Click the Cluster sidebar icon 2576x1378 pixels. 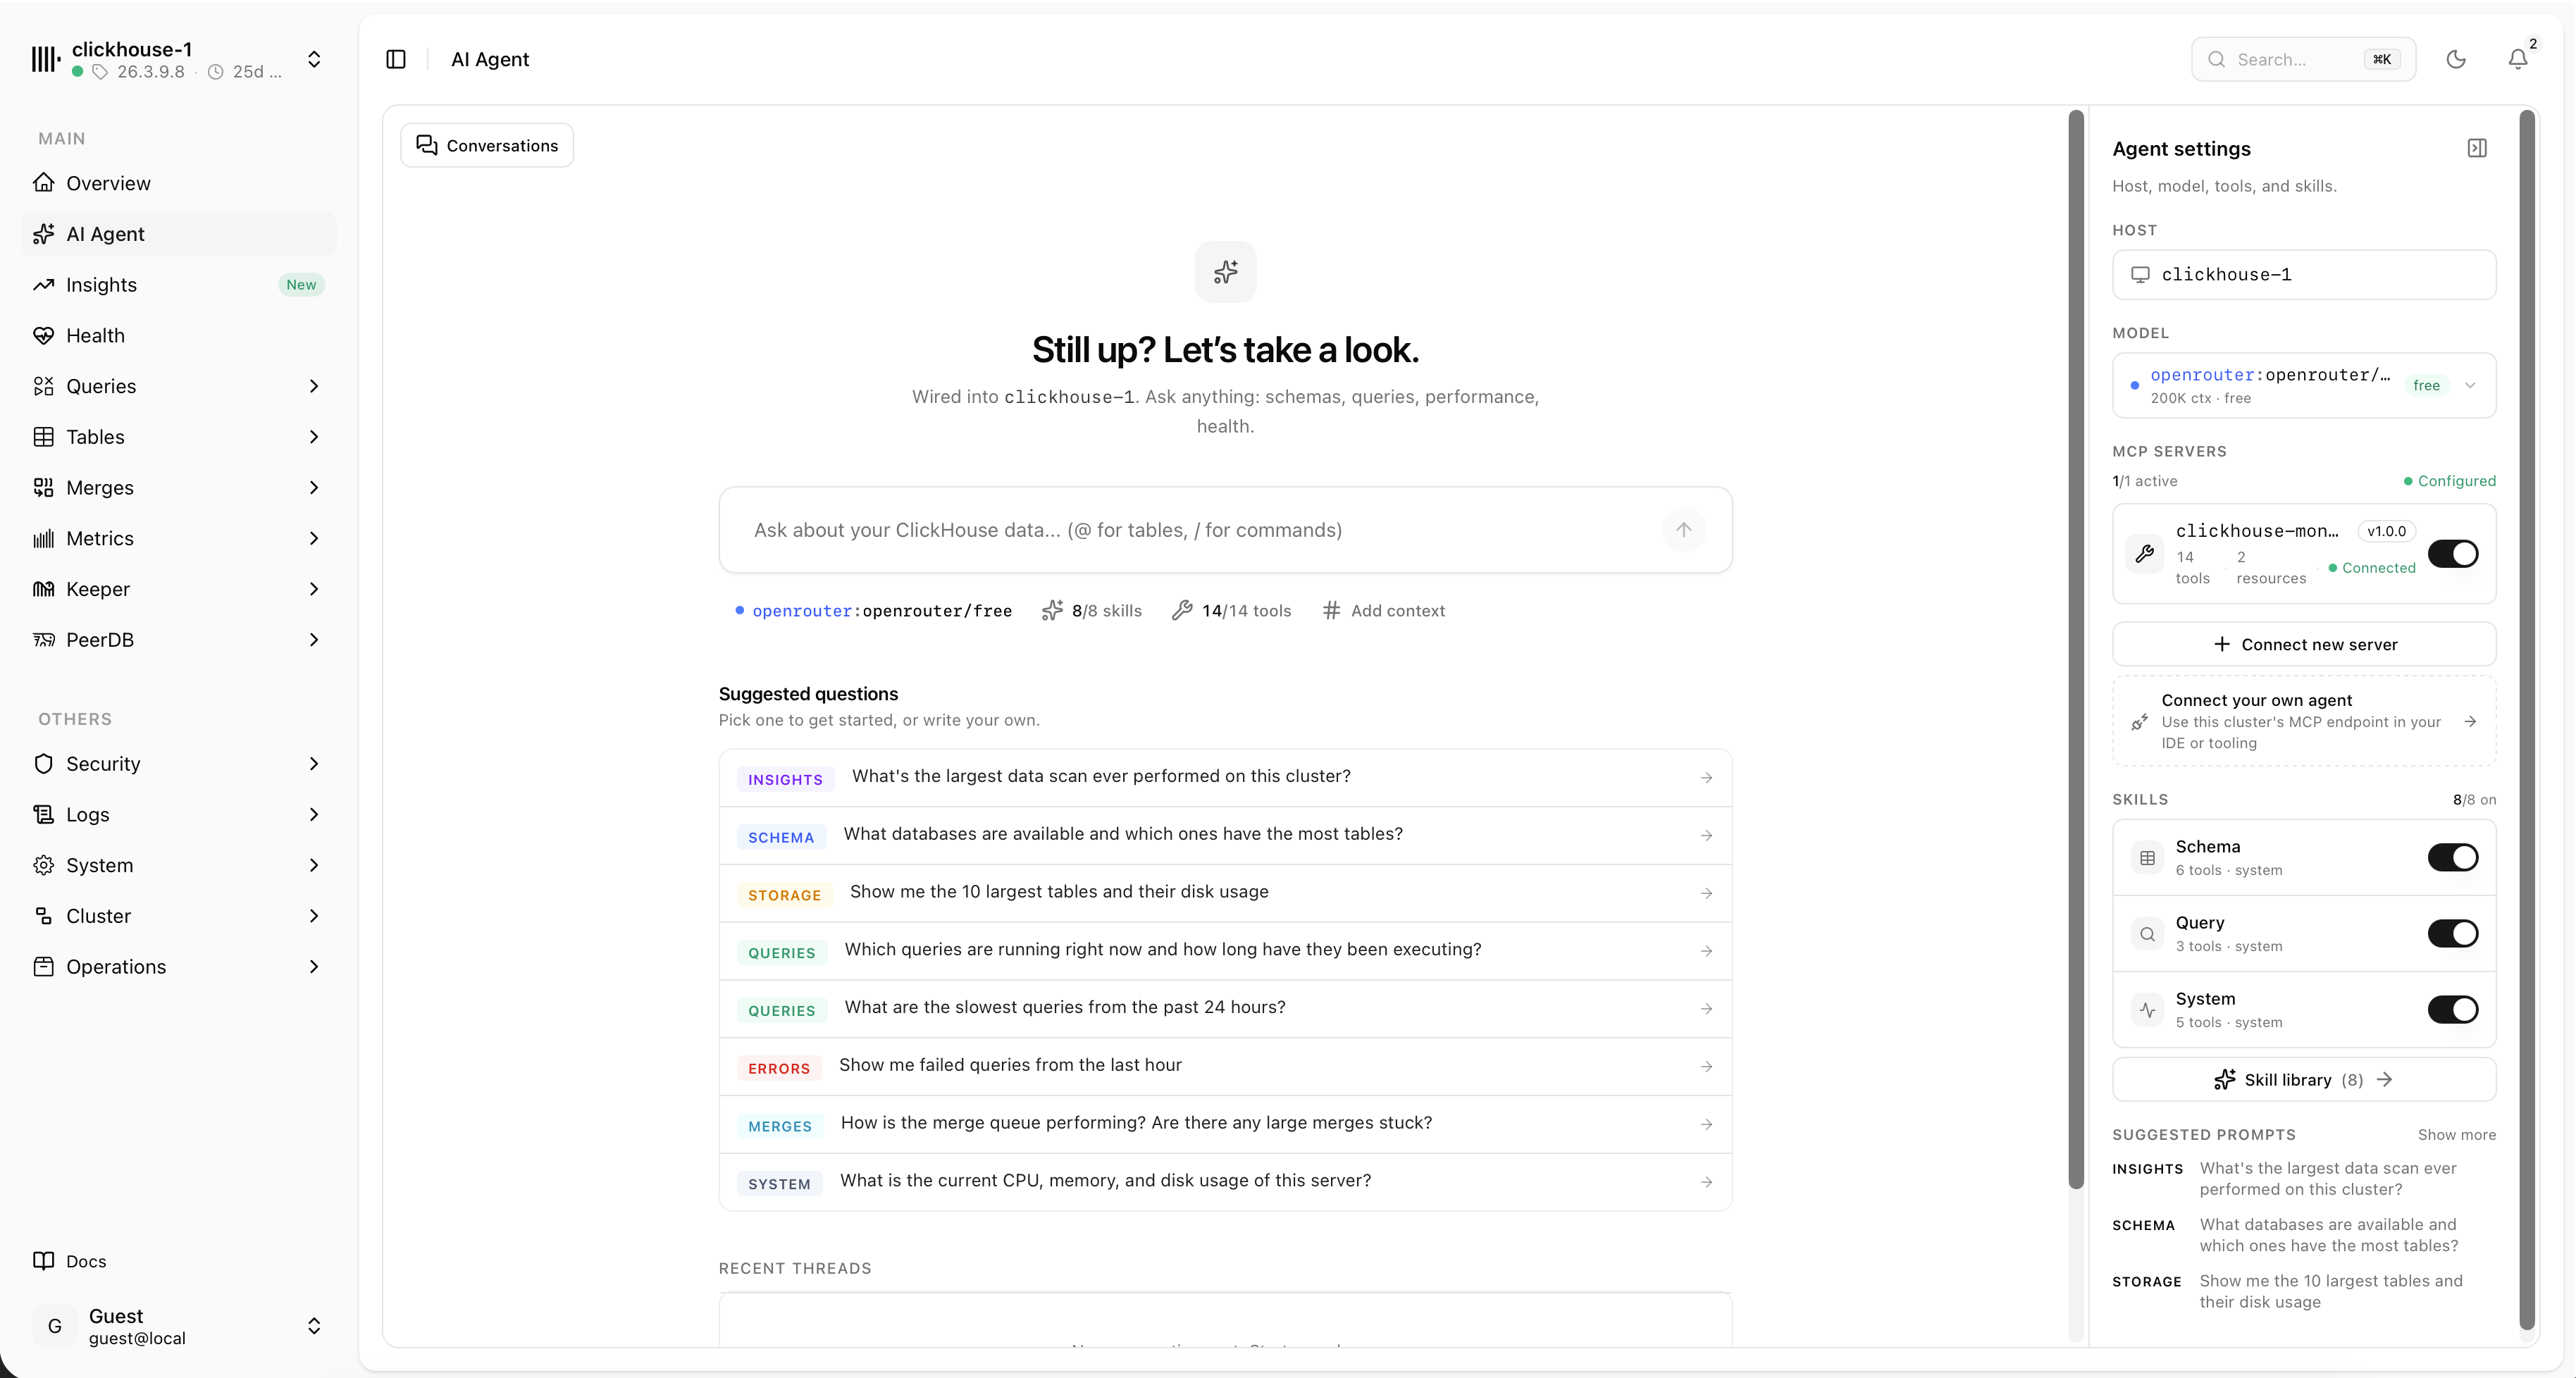tap(43, 916)
